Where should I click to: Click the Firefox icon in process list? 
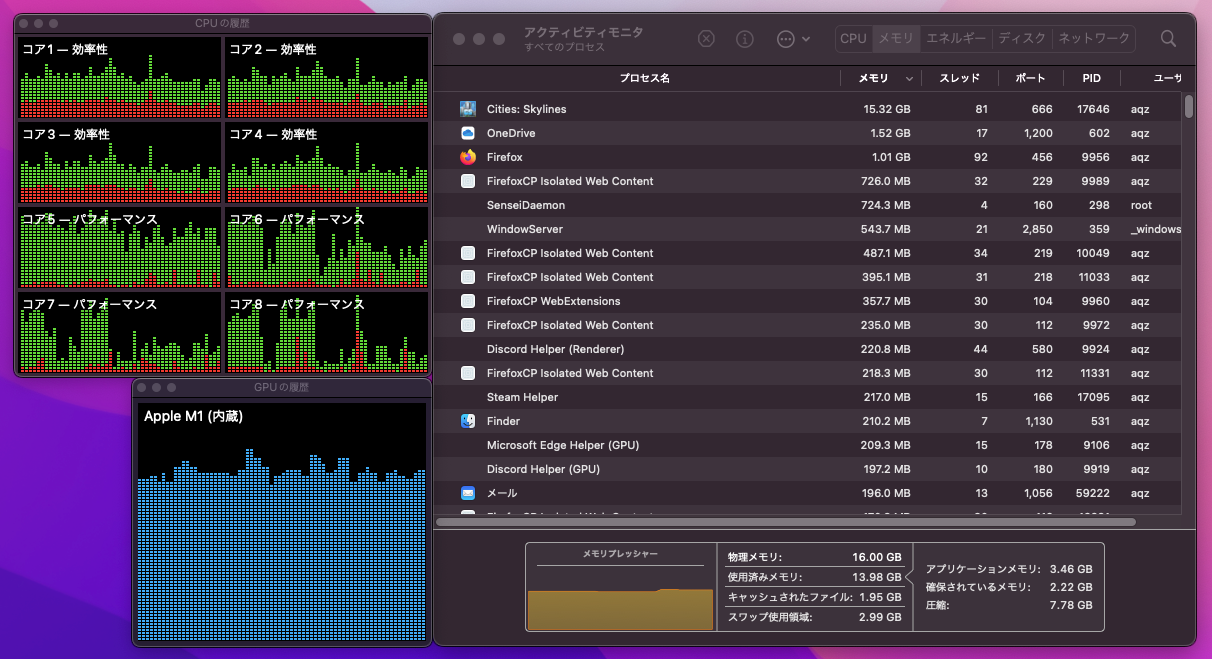[468, 157]
